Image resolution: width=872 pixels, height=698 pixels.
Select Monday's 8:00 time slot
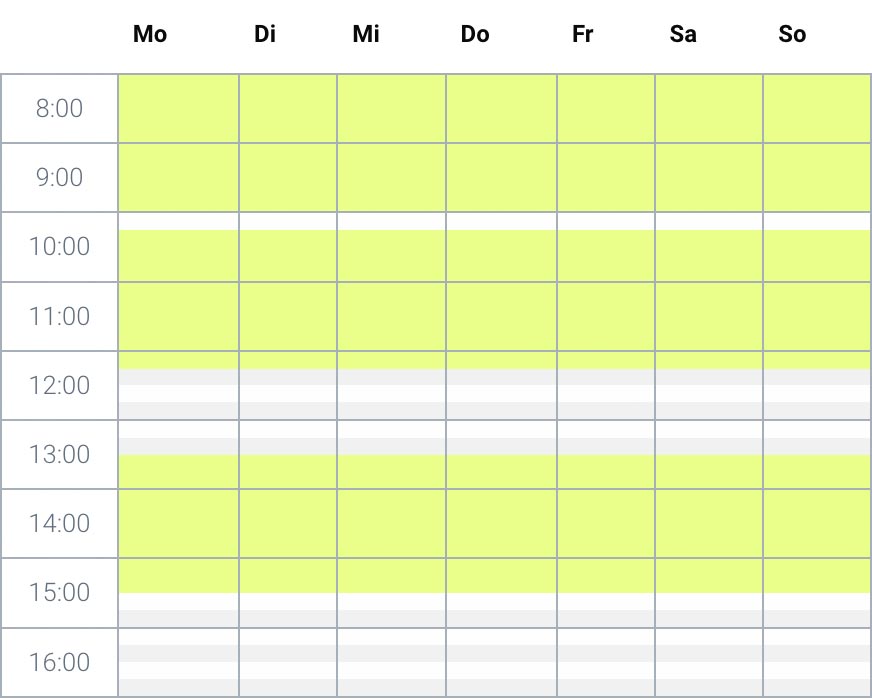178,108
